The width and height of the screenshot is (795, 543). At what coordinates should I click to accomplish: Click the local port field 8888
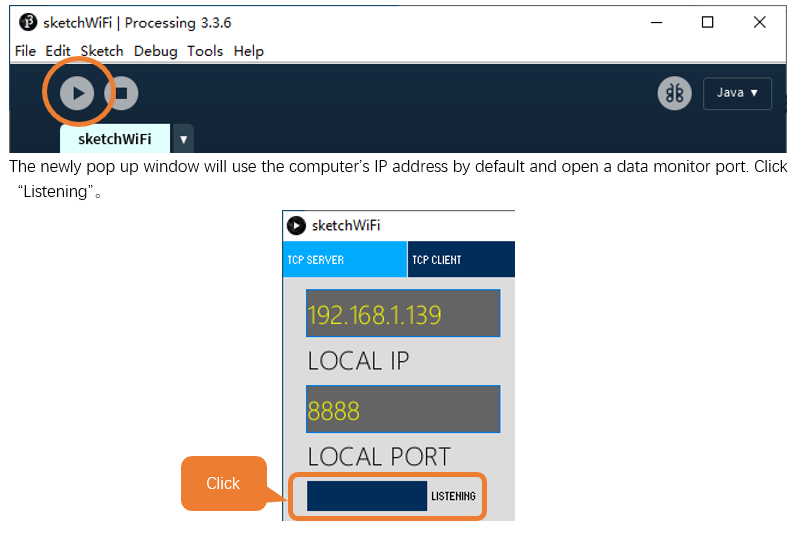(403, 409)
